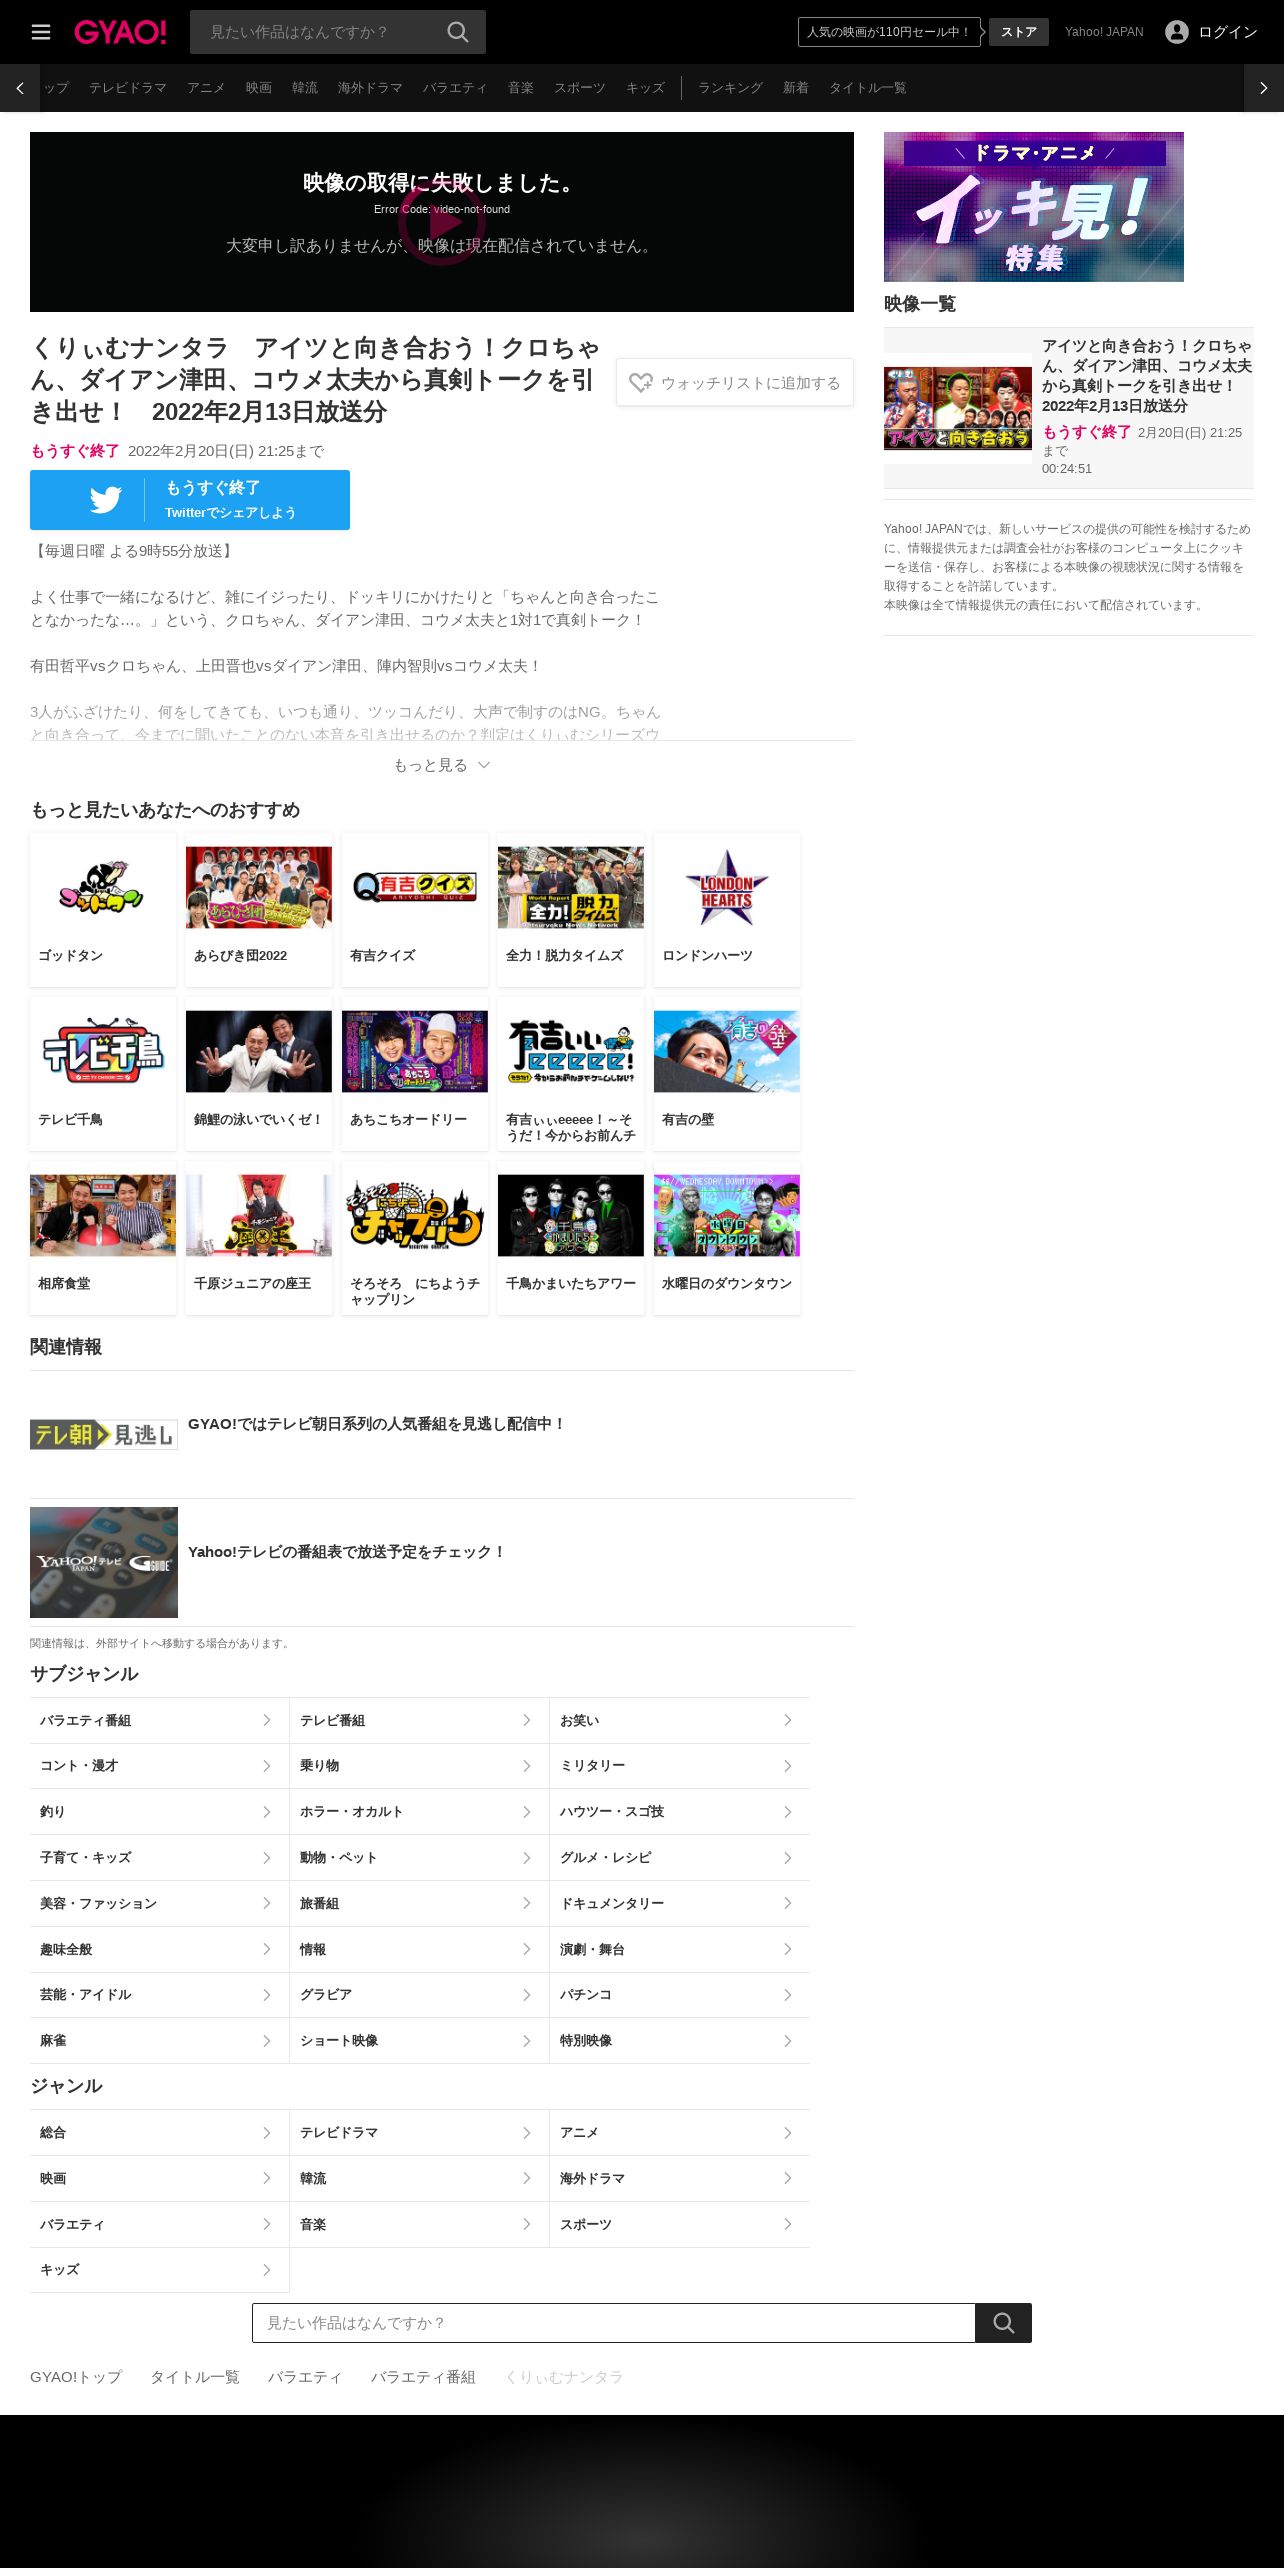This screenshot has width=1284, height=2568.
Task: Open the あちこちオードリー card
Action: click(x=415, y=1074)
